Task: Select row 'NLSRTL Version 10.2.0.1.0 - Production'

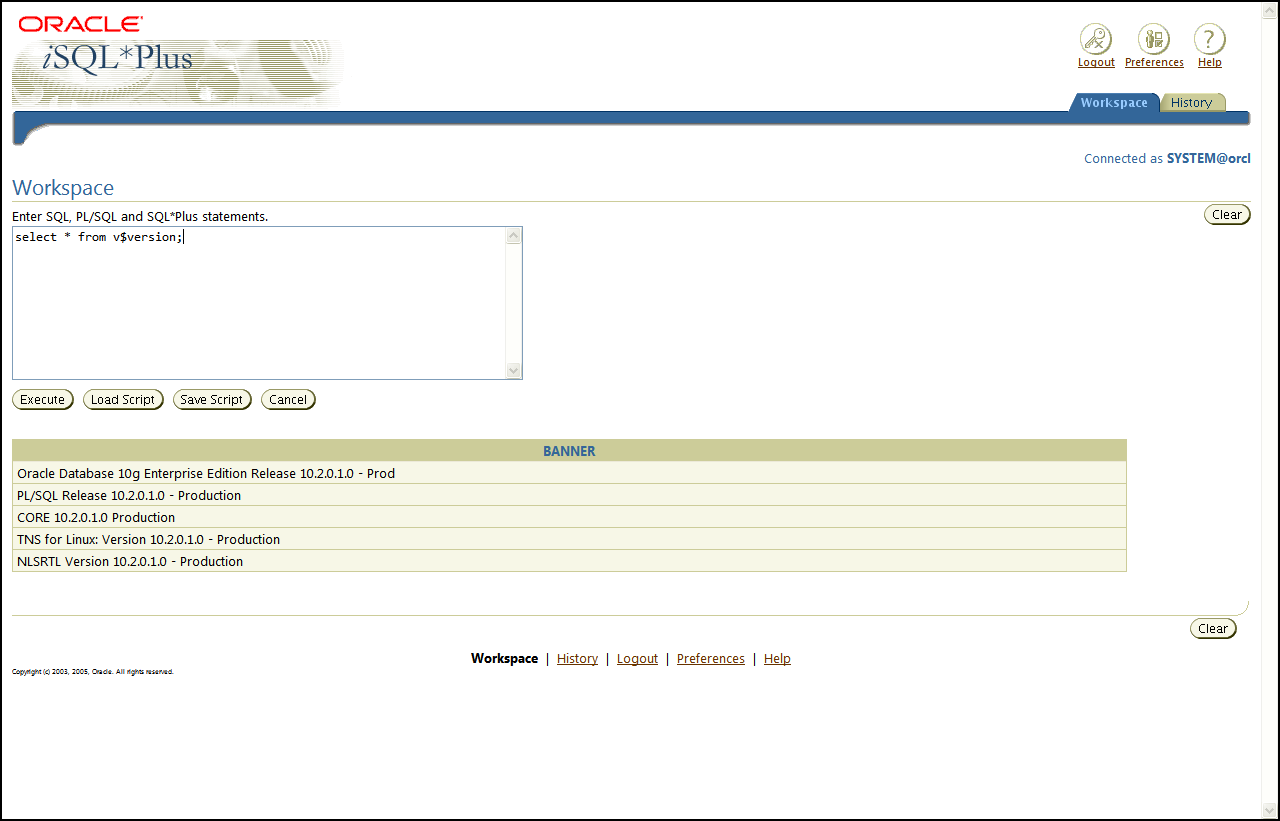Action: pyautogui.click(x=569, y=561)
